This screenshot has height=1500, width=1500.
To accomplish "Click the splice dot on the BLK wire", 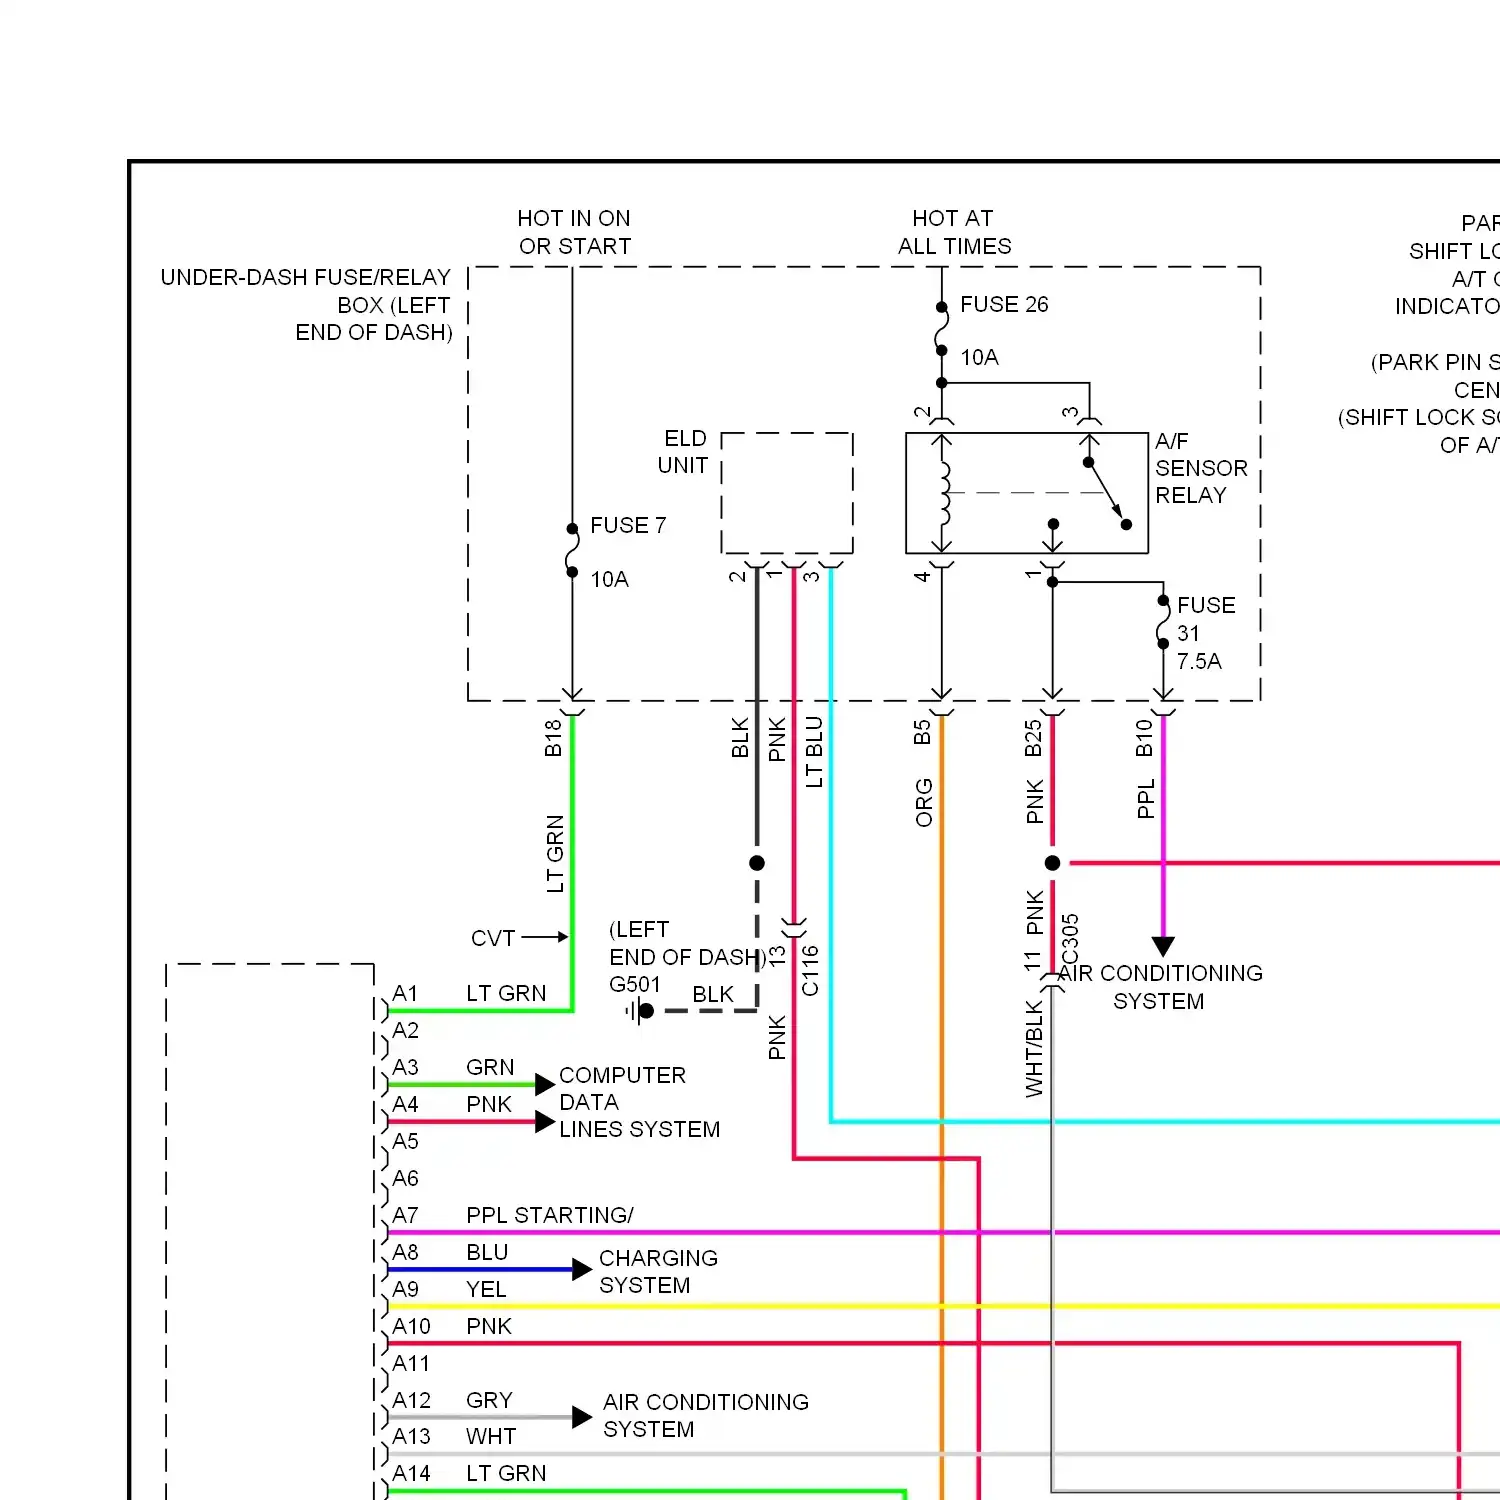I will 757,863.
